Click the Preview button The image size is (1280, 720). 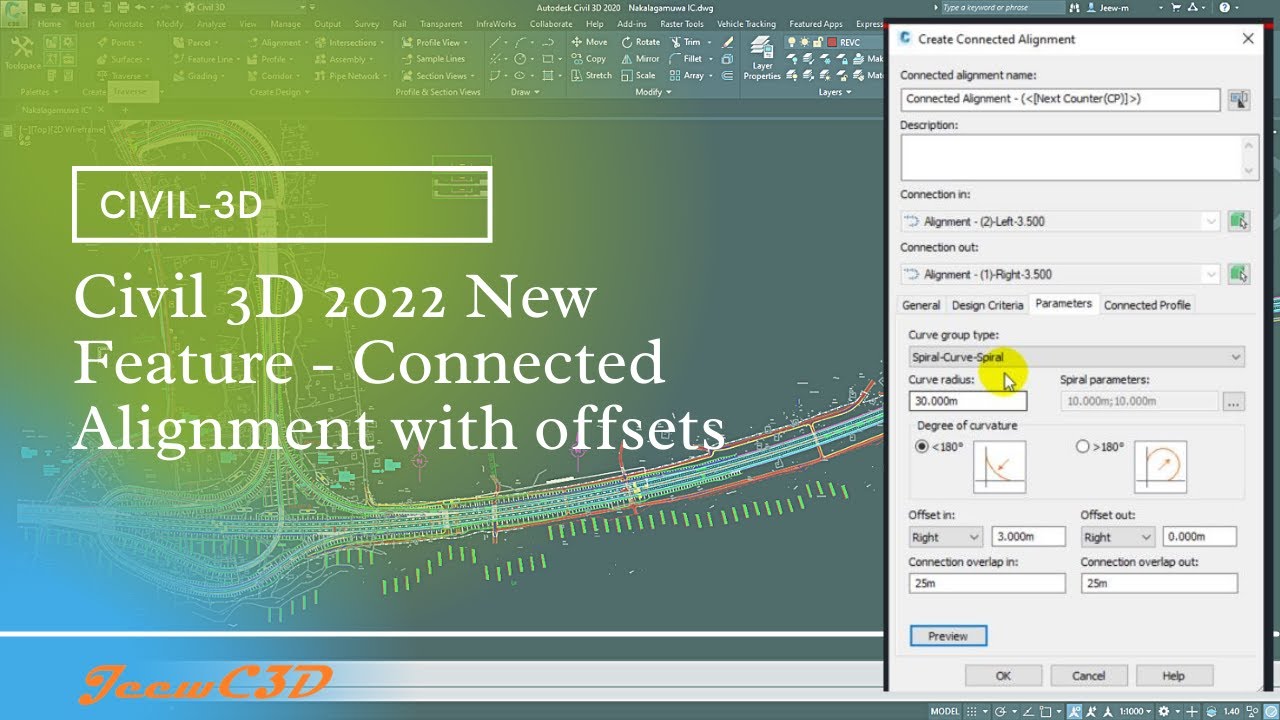(x=948, y=636)
